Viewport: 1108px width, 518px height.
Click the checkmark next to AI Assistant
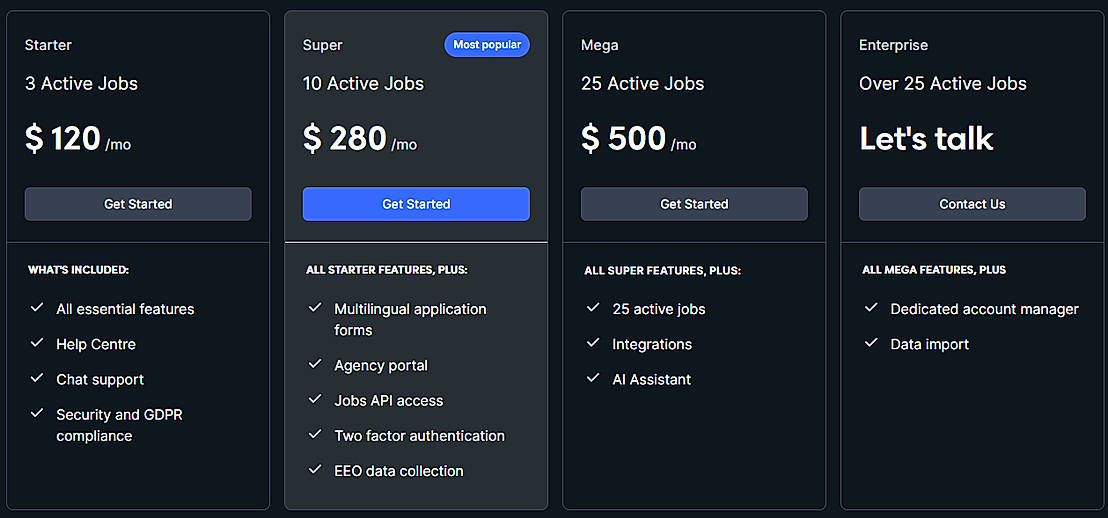593,378
